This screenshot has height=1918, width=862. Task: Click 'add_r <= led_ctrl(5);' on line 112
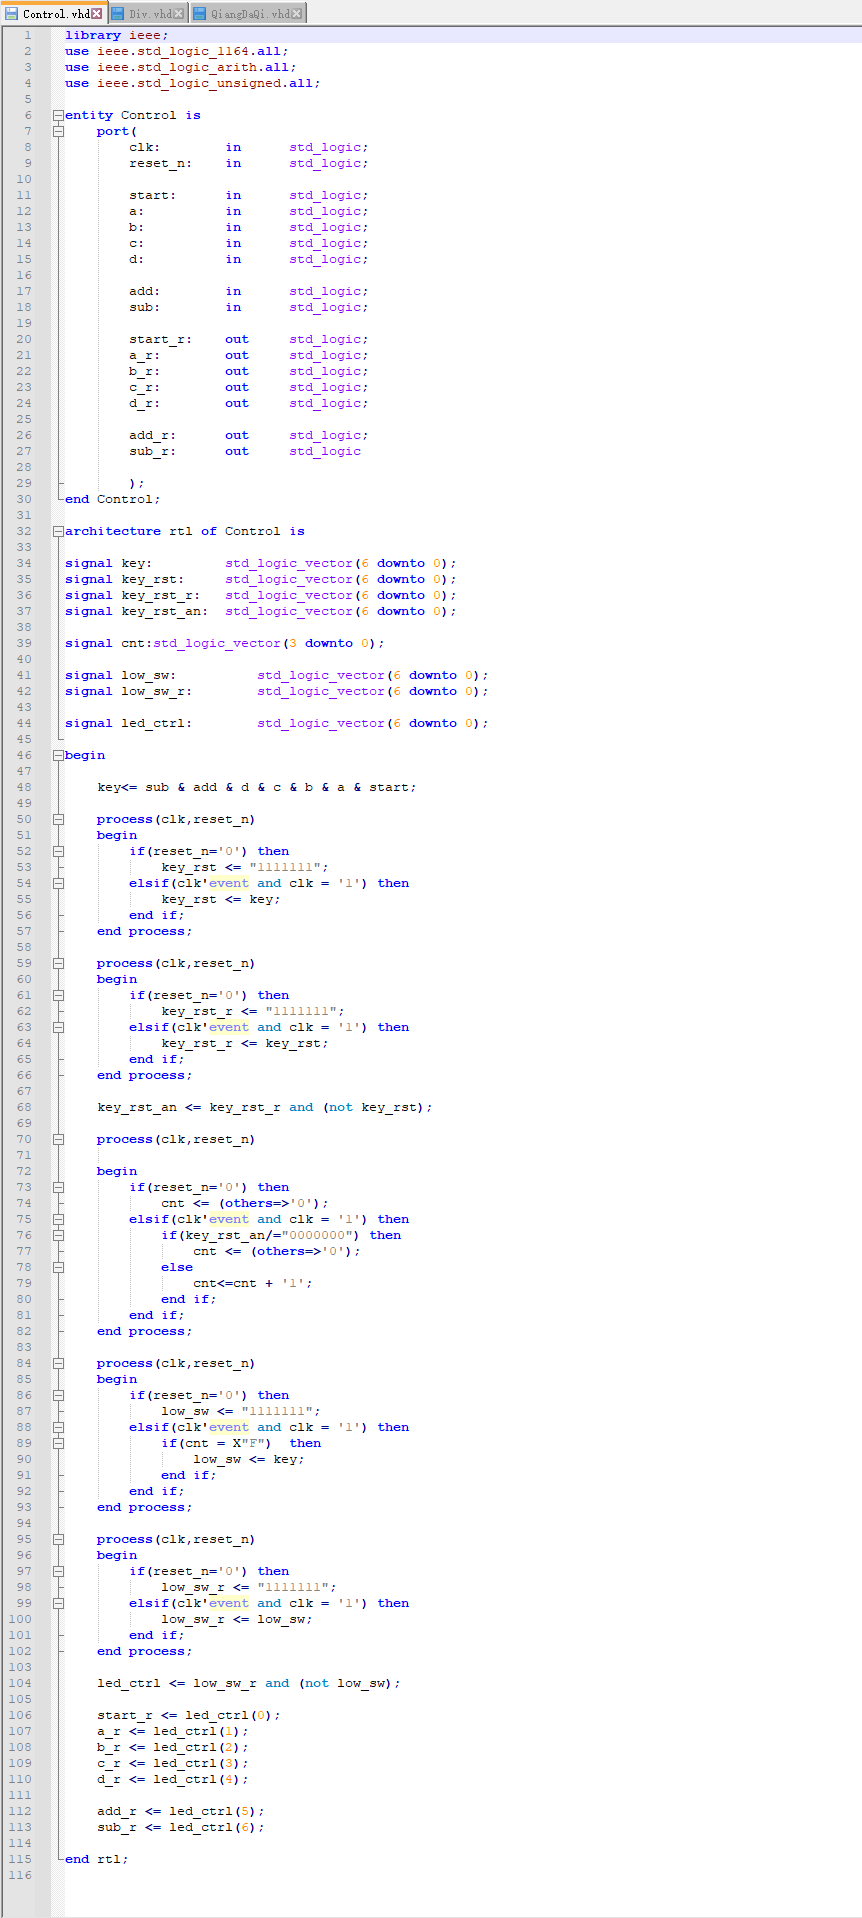(181, 1811)
